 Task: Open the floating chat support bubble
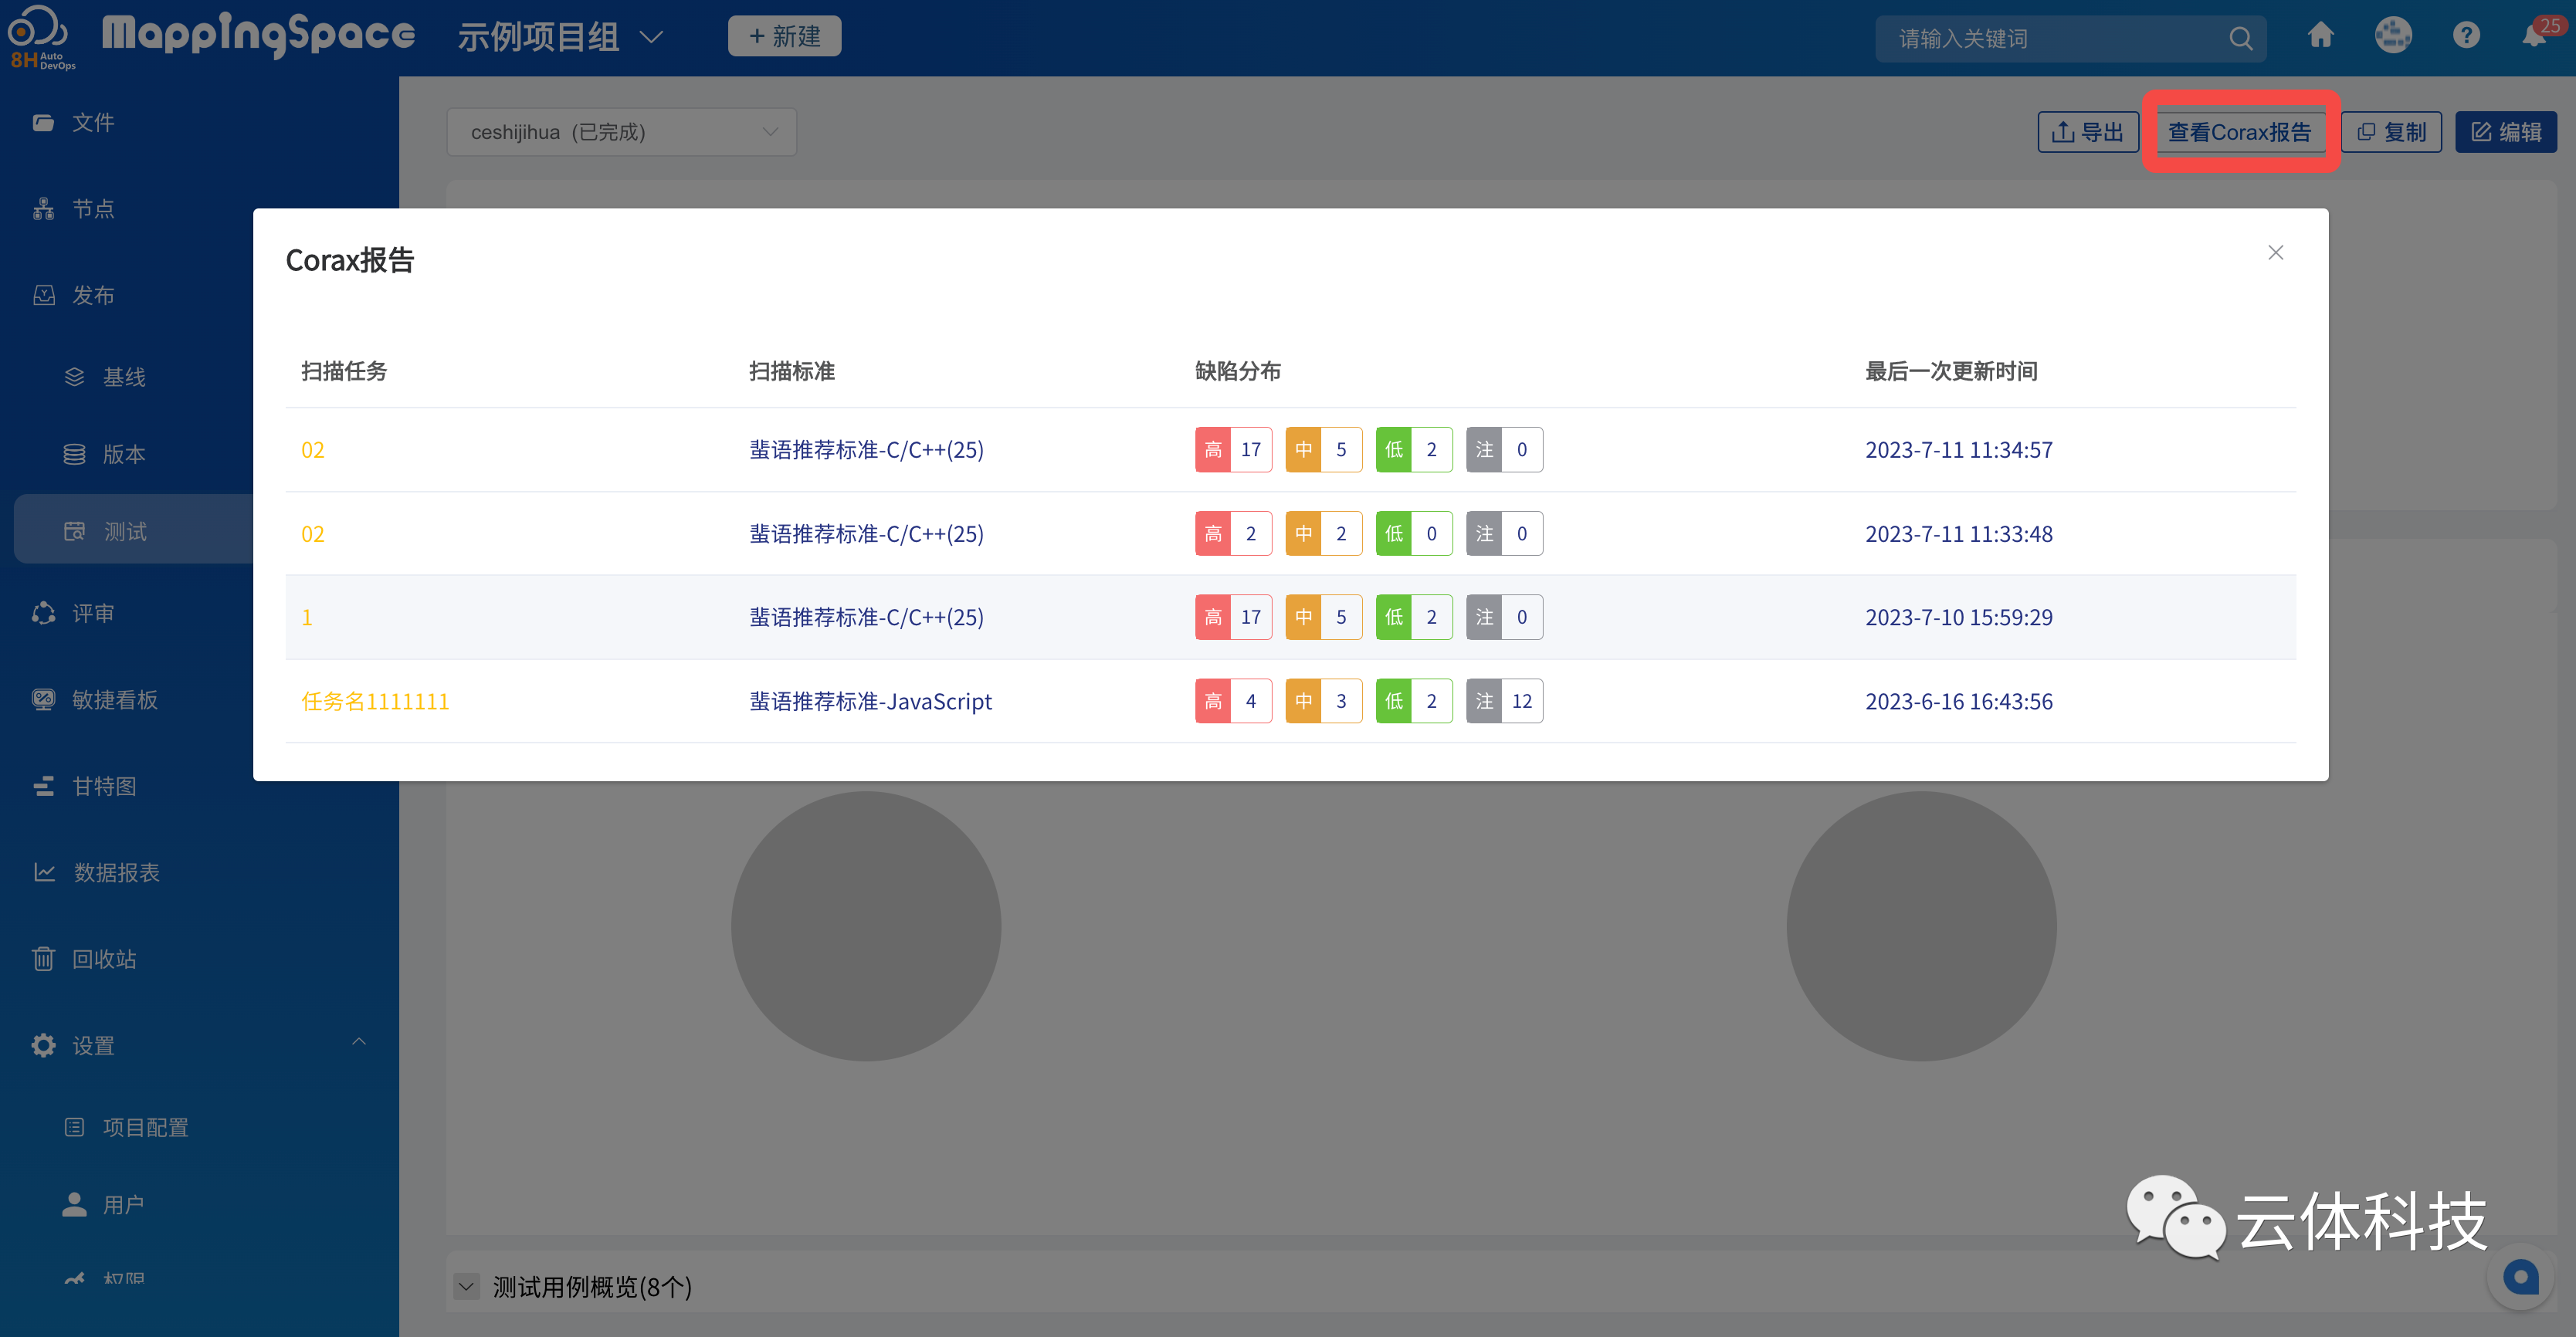tap(2521, 1277)
